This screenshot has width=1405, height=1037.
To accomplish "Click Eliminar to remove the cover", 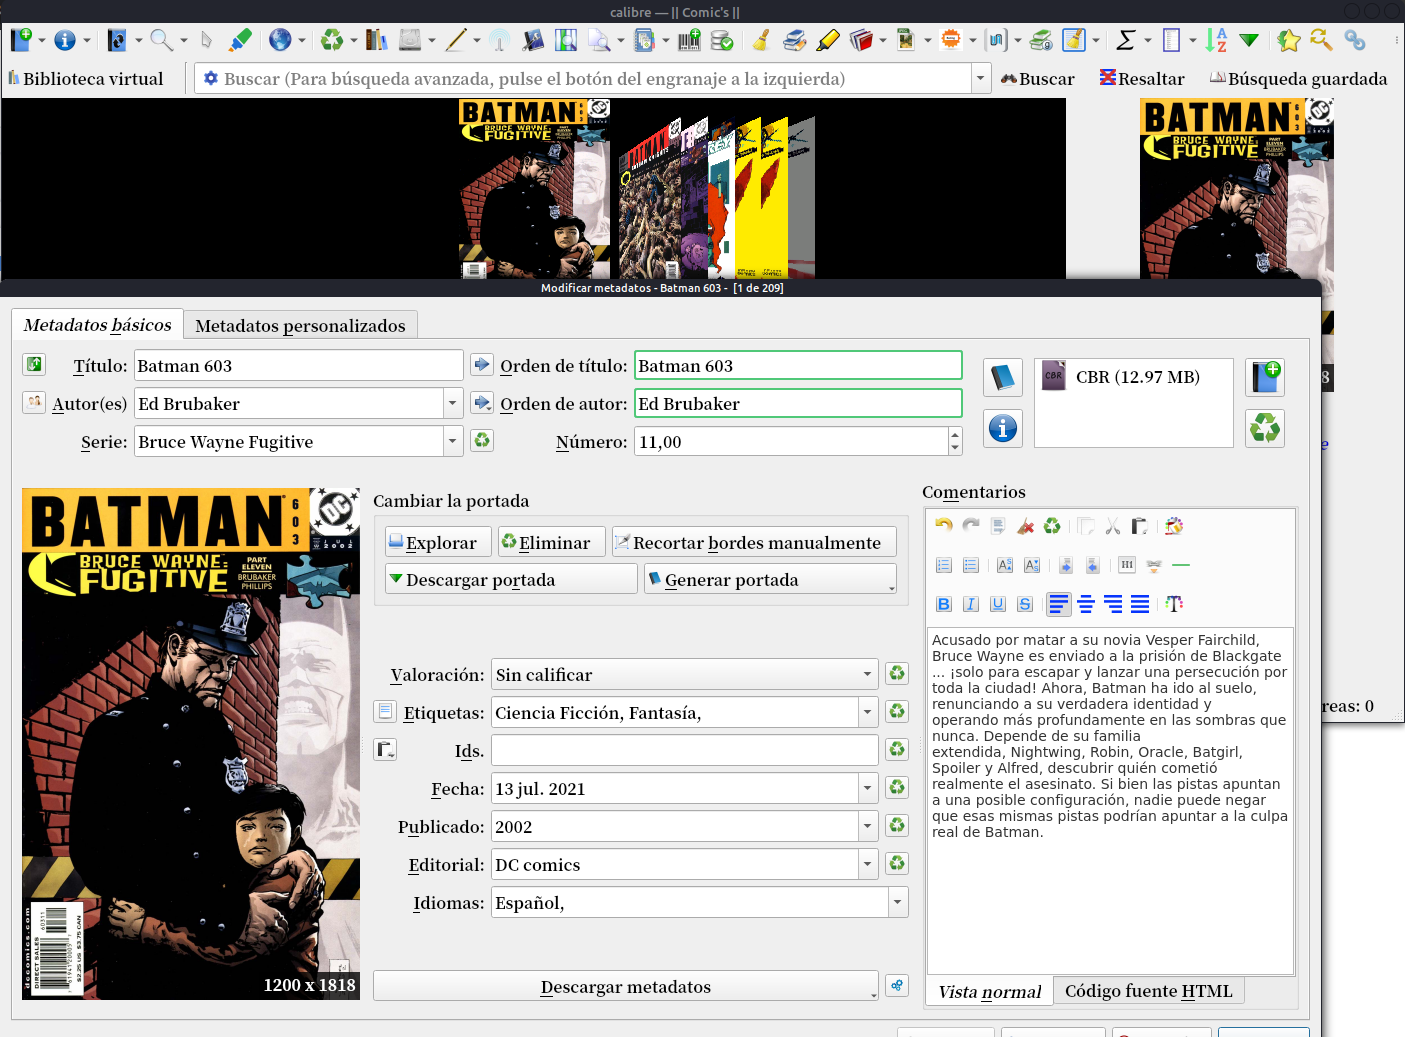I will click(552, 542).
